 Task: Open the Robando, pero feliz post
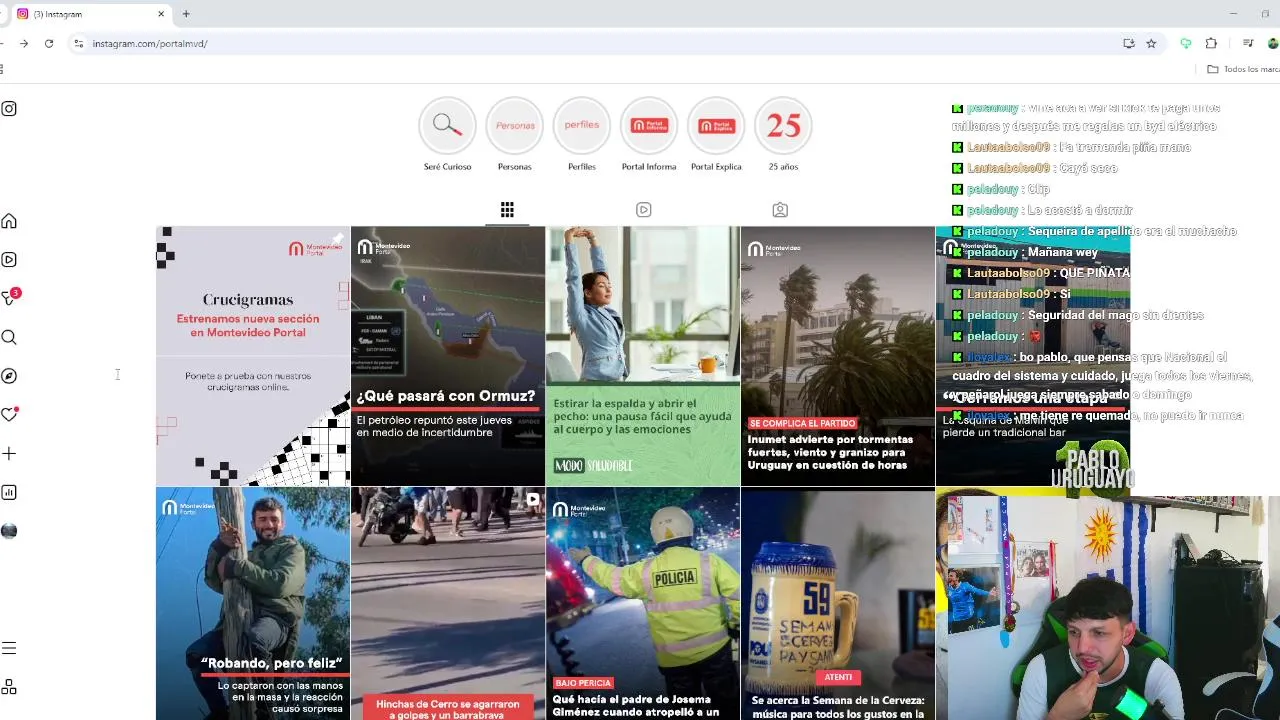253,604
